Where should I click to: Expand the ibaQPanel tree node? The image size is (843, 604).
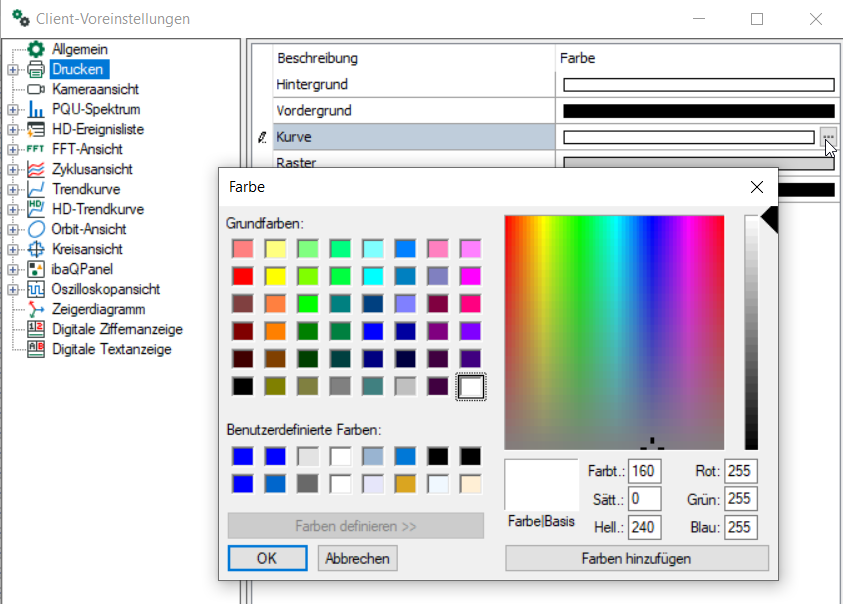12,269
